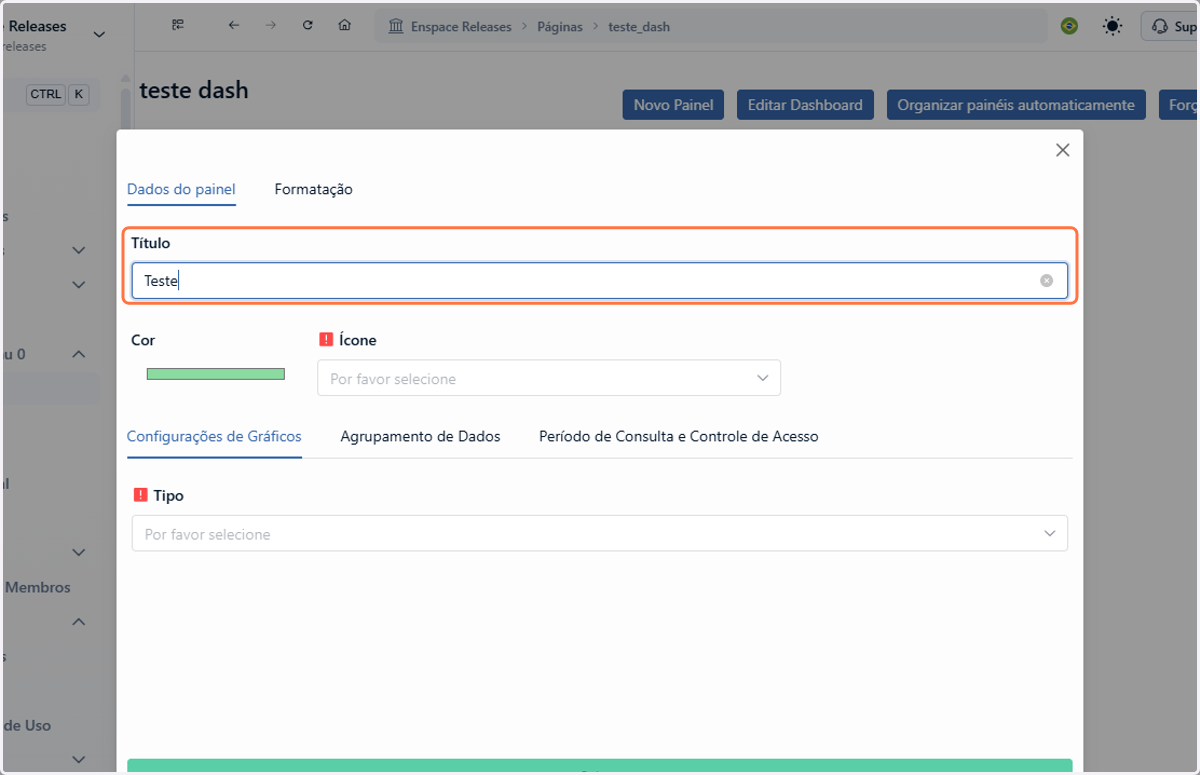Click the Editar Dashboard button
The width and height of the screenshot is (1200, 775).
point(805,105)
